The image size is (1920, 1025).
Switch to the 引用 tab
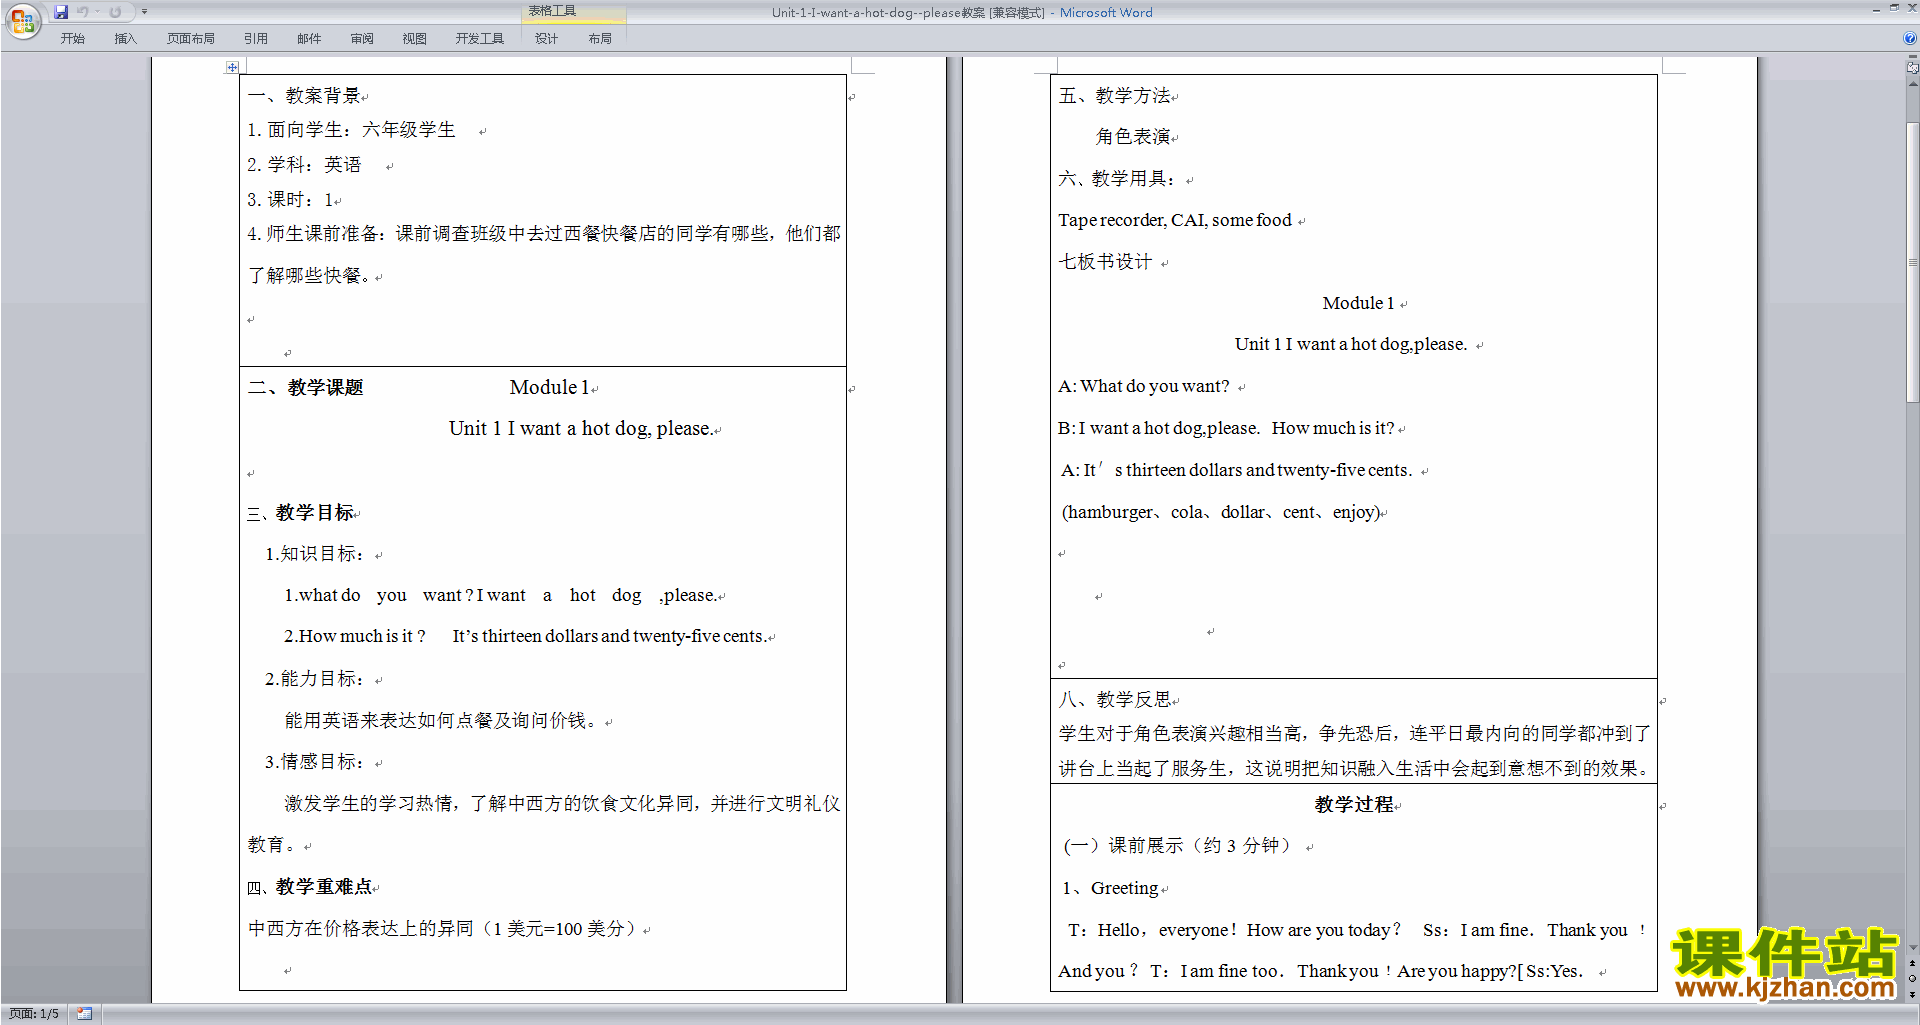point(255,38)
